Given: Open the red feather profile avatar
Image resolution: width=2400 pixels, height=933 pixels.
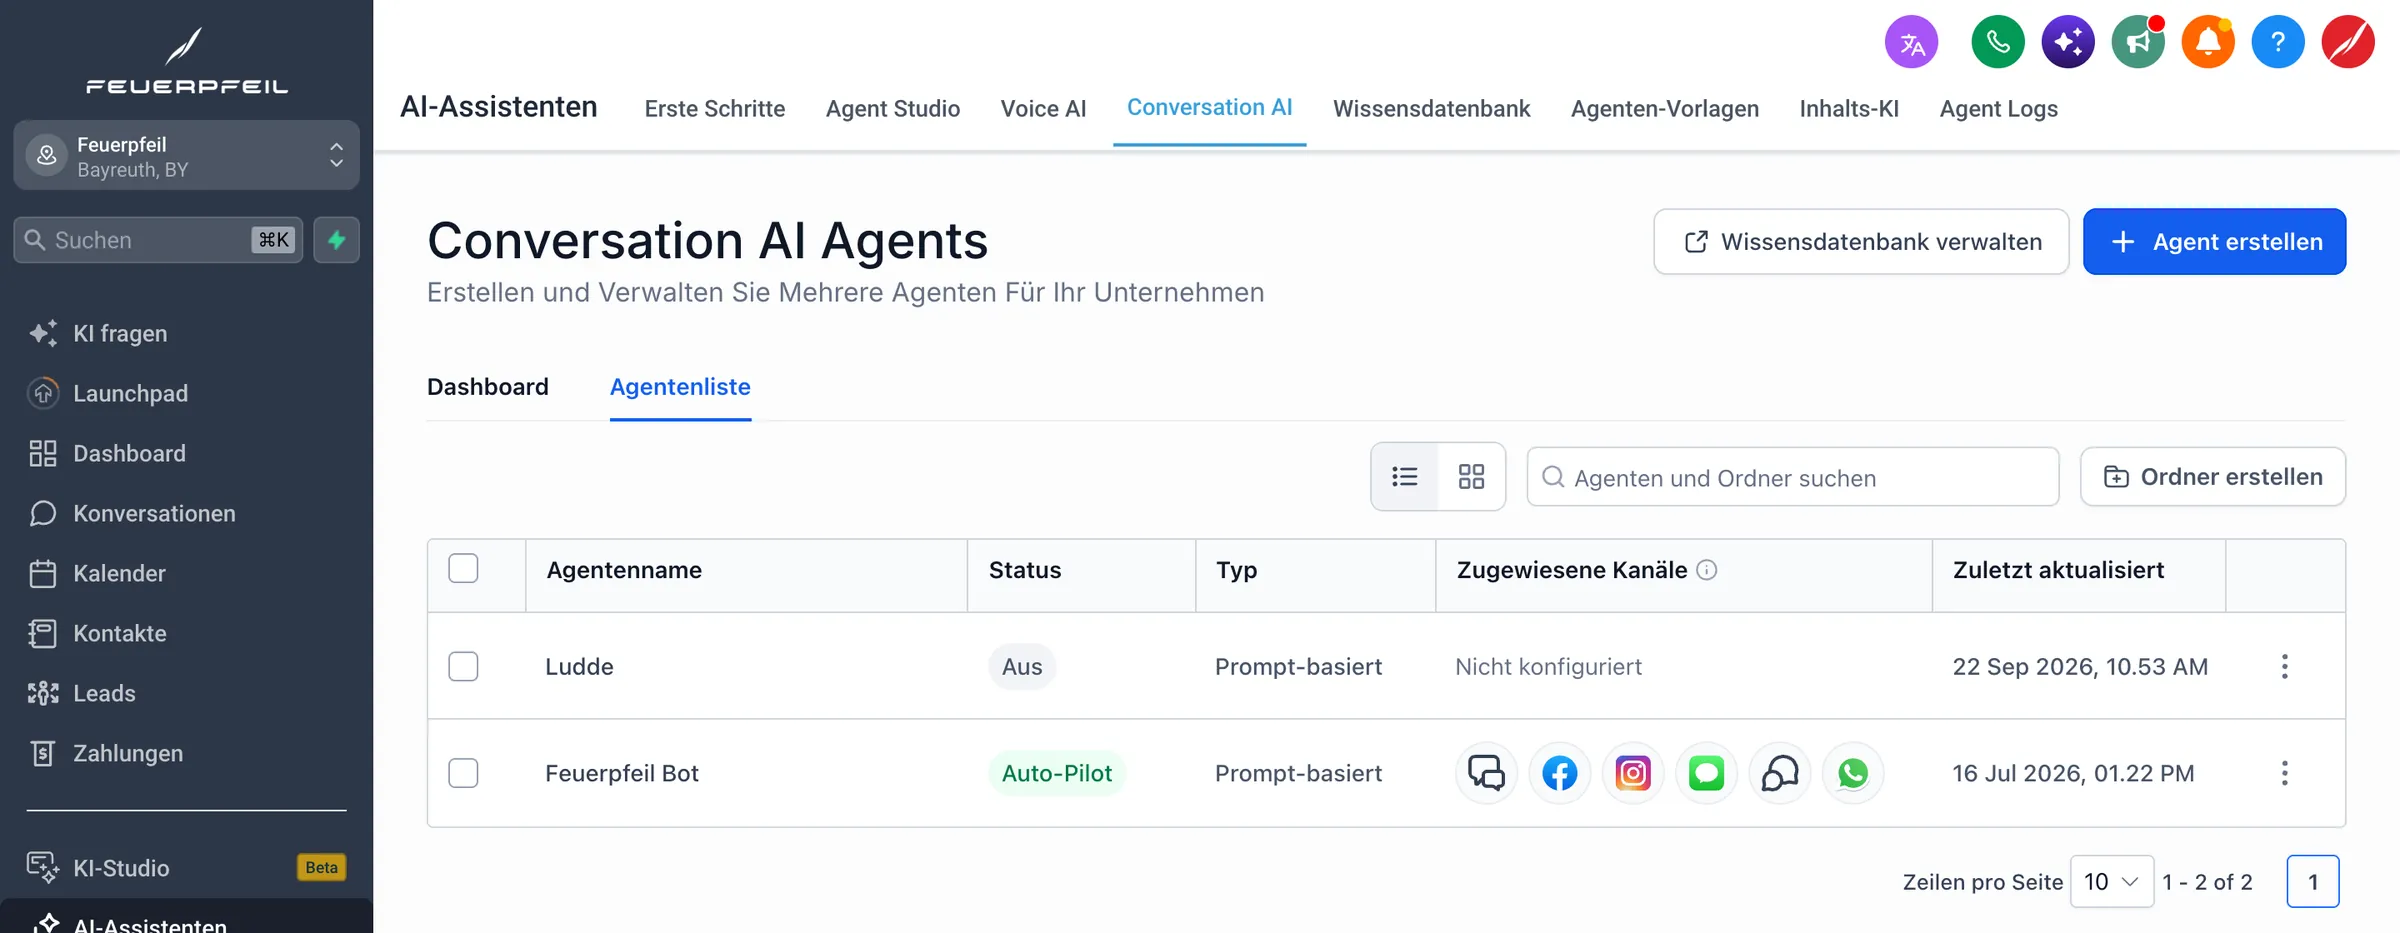Looking at the screenshot, I should tap(2348, 43).
